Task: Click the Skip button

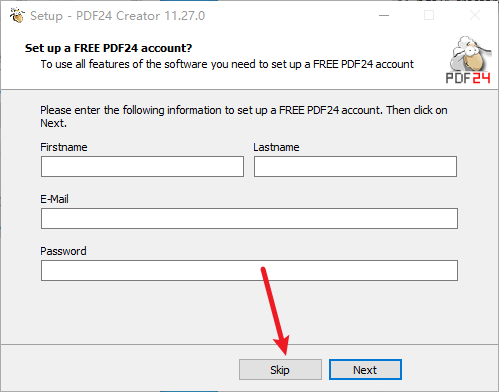Action: [280, 370]
